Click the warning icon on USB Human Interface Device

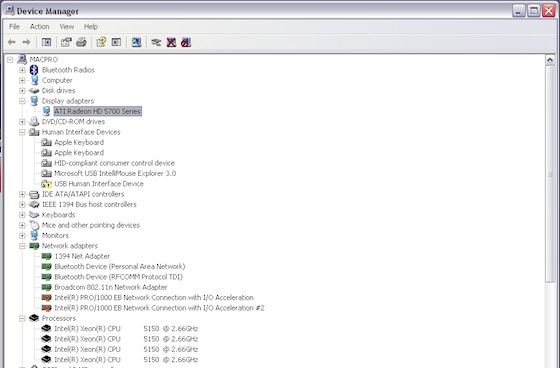46,184
